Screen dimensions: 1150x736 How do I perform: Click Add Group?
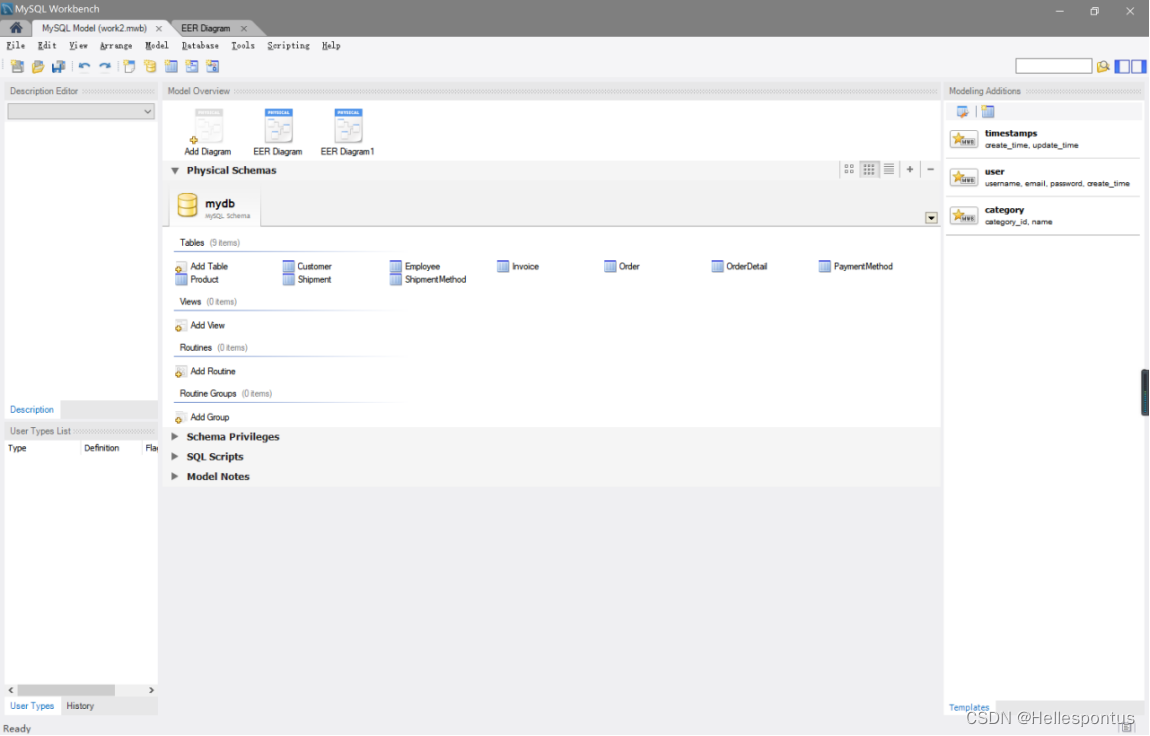tap(202, 417)
